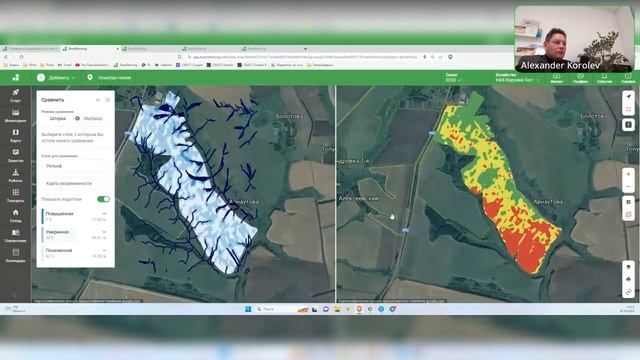Viewport: 640px width, 360px height.
Task: Click the Умеренная zone color bar
Action: point(42,235)
